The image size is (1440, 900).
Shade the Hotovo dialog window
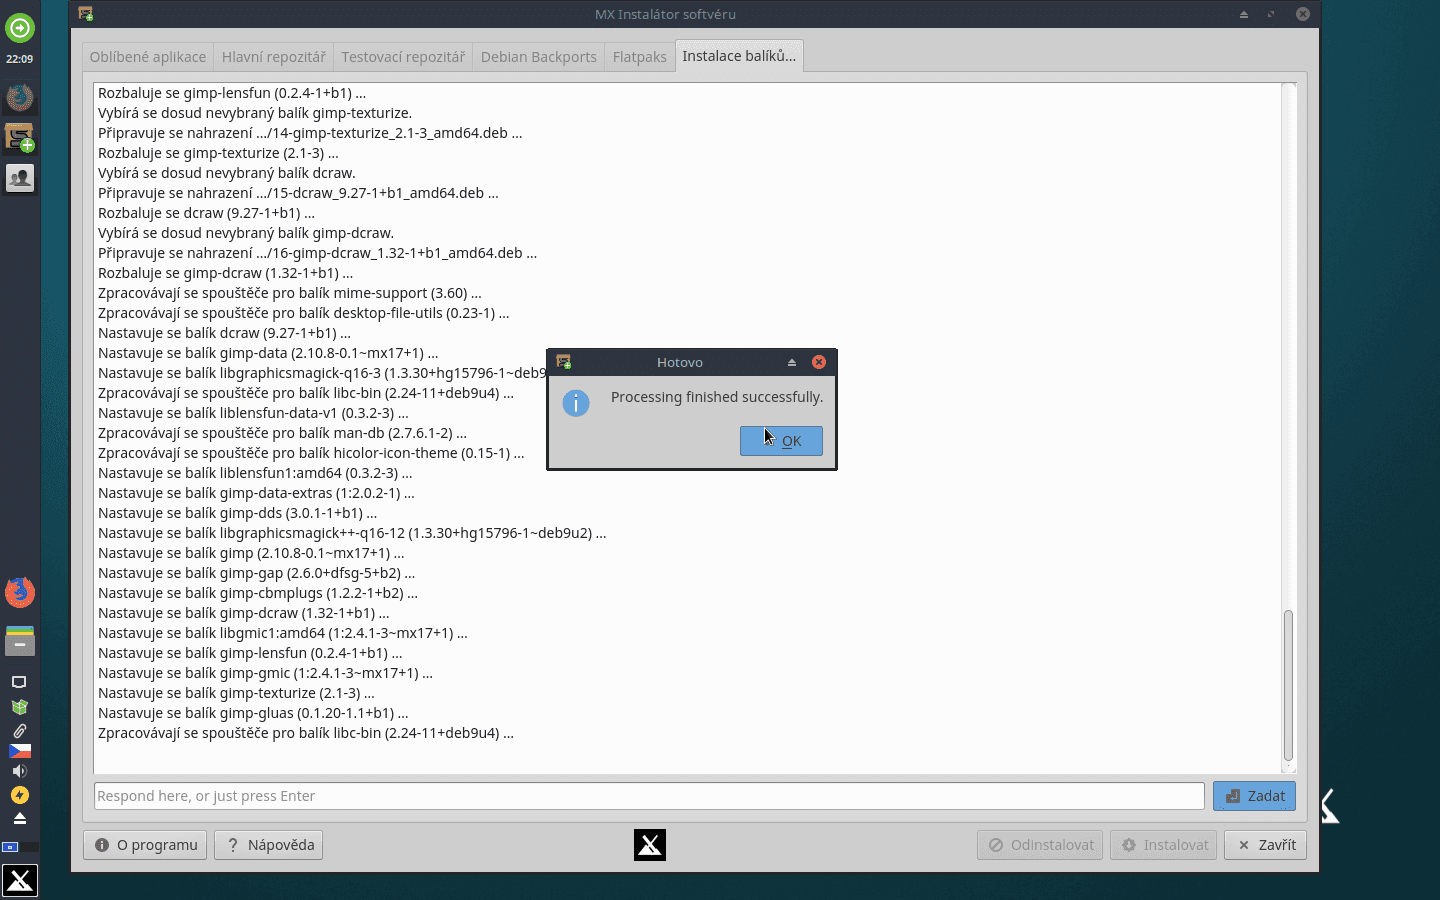pyautogui.click(x=791, y=362)
